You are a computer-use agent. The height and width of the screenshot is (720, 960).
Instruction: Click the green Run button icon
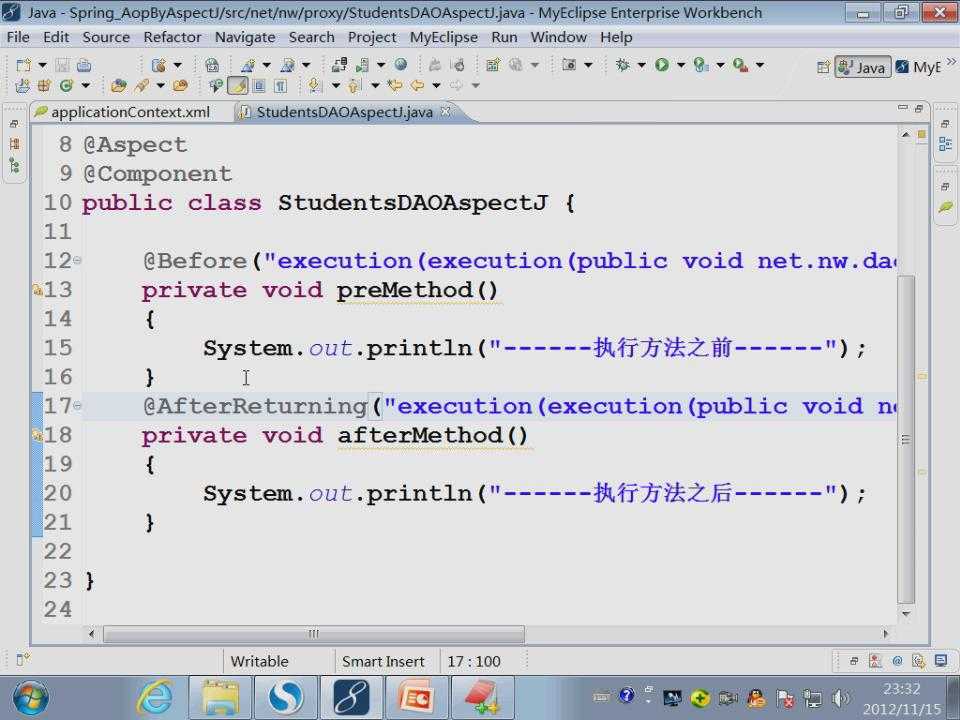tap(662, 64)
